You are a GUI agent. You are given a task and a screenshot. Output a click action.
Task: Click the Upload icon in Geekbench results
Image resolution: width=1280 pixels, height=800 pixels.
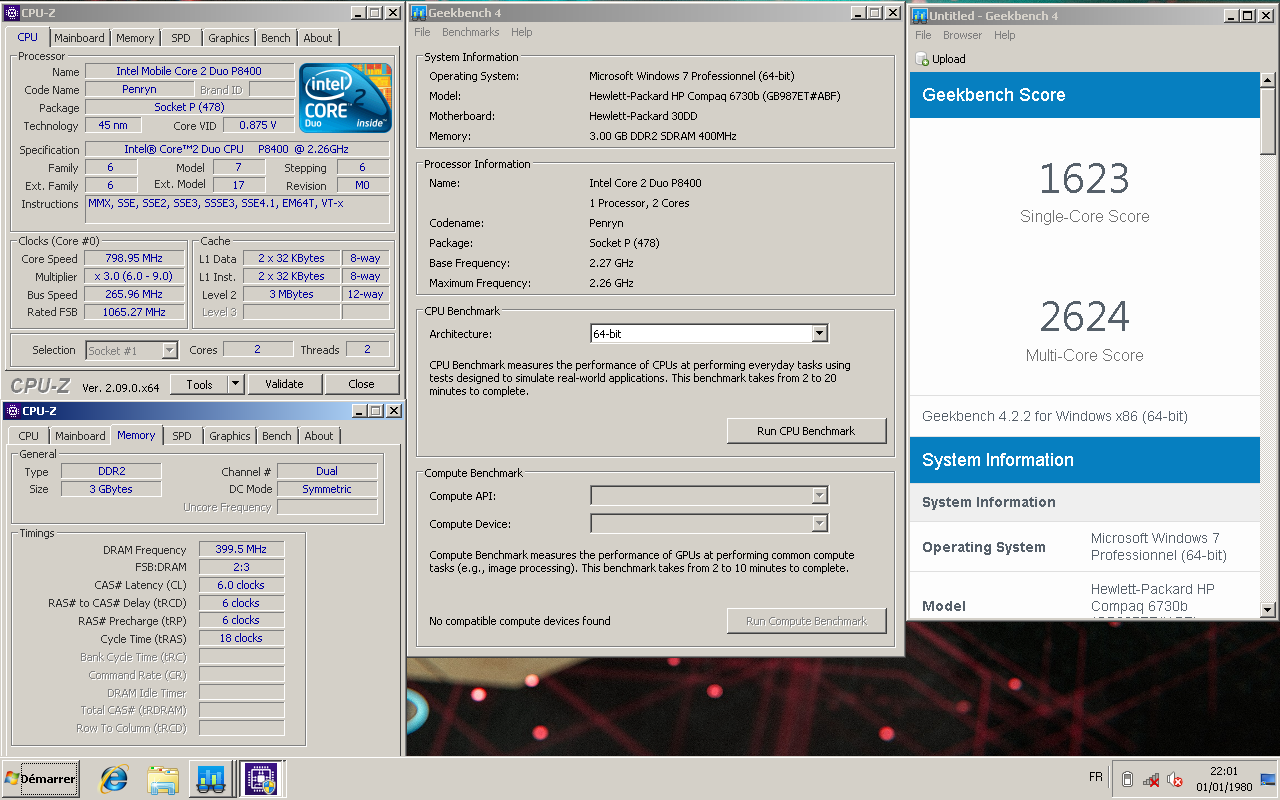(x=922, y=59)
